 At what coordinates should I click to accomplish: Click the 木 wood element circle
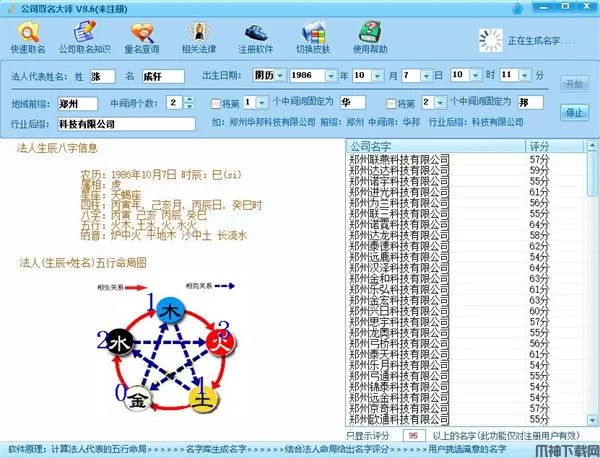click(170, 311)
